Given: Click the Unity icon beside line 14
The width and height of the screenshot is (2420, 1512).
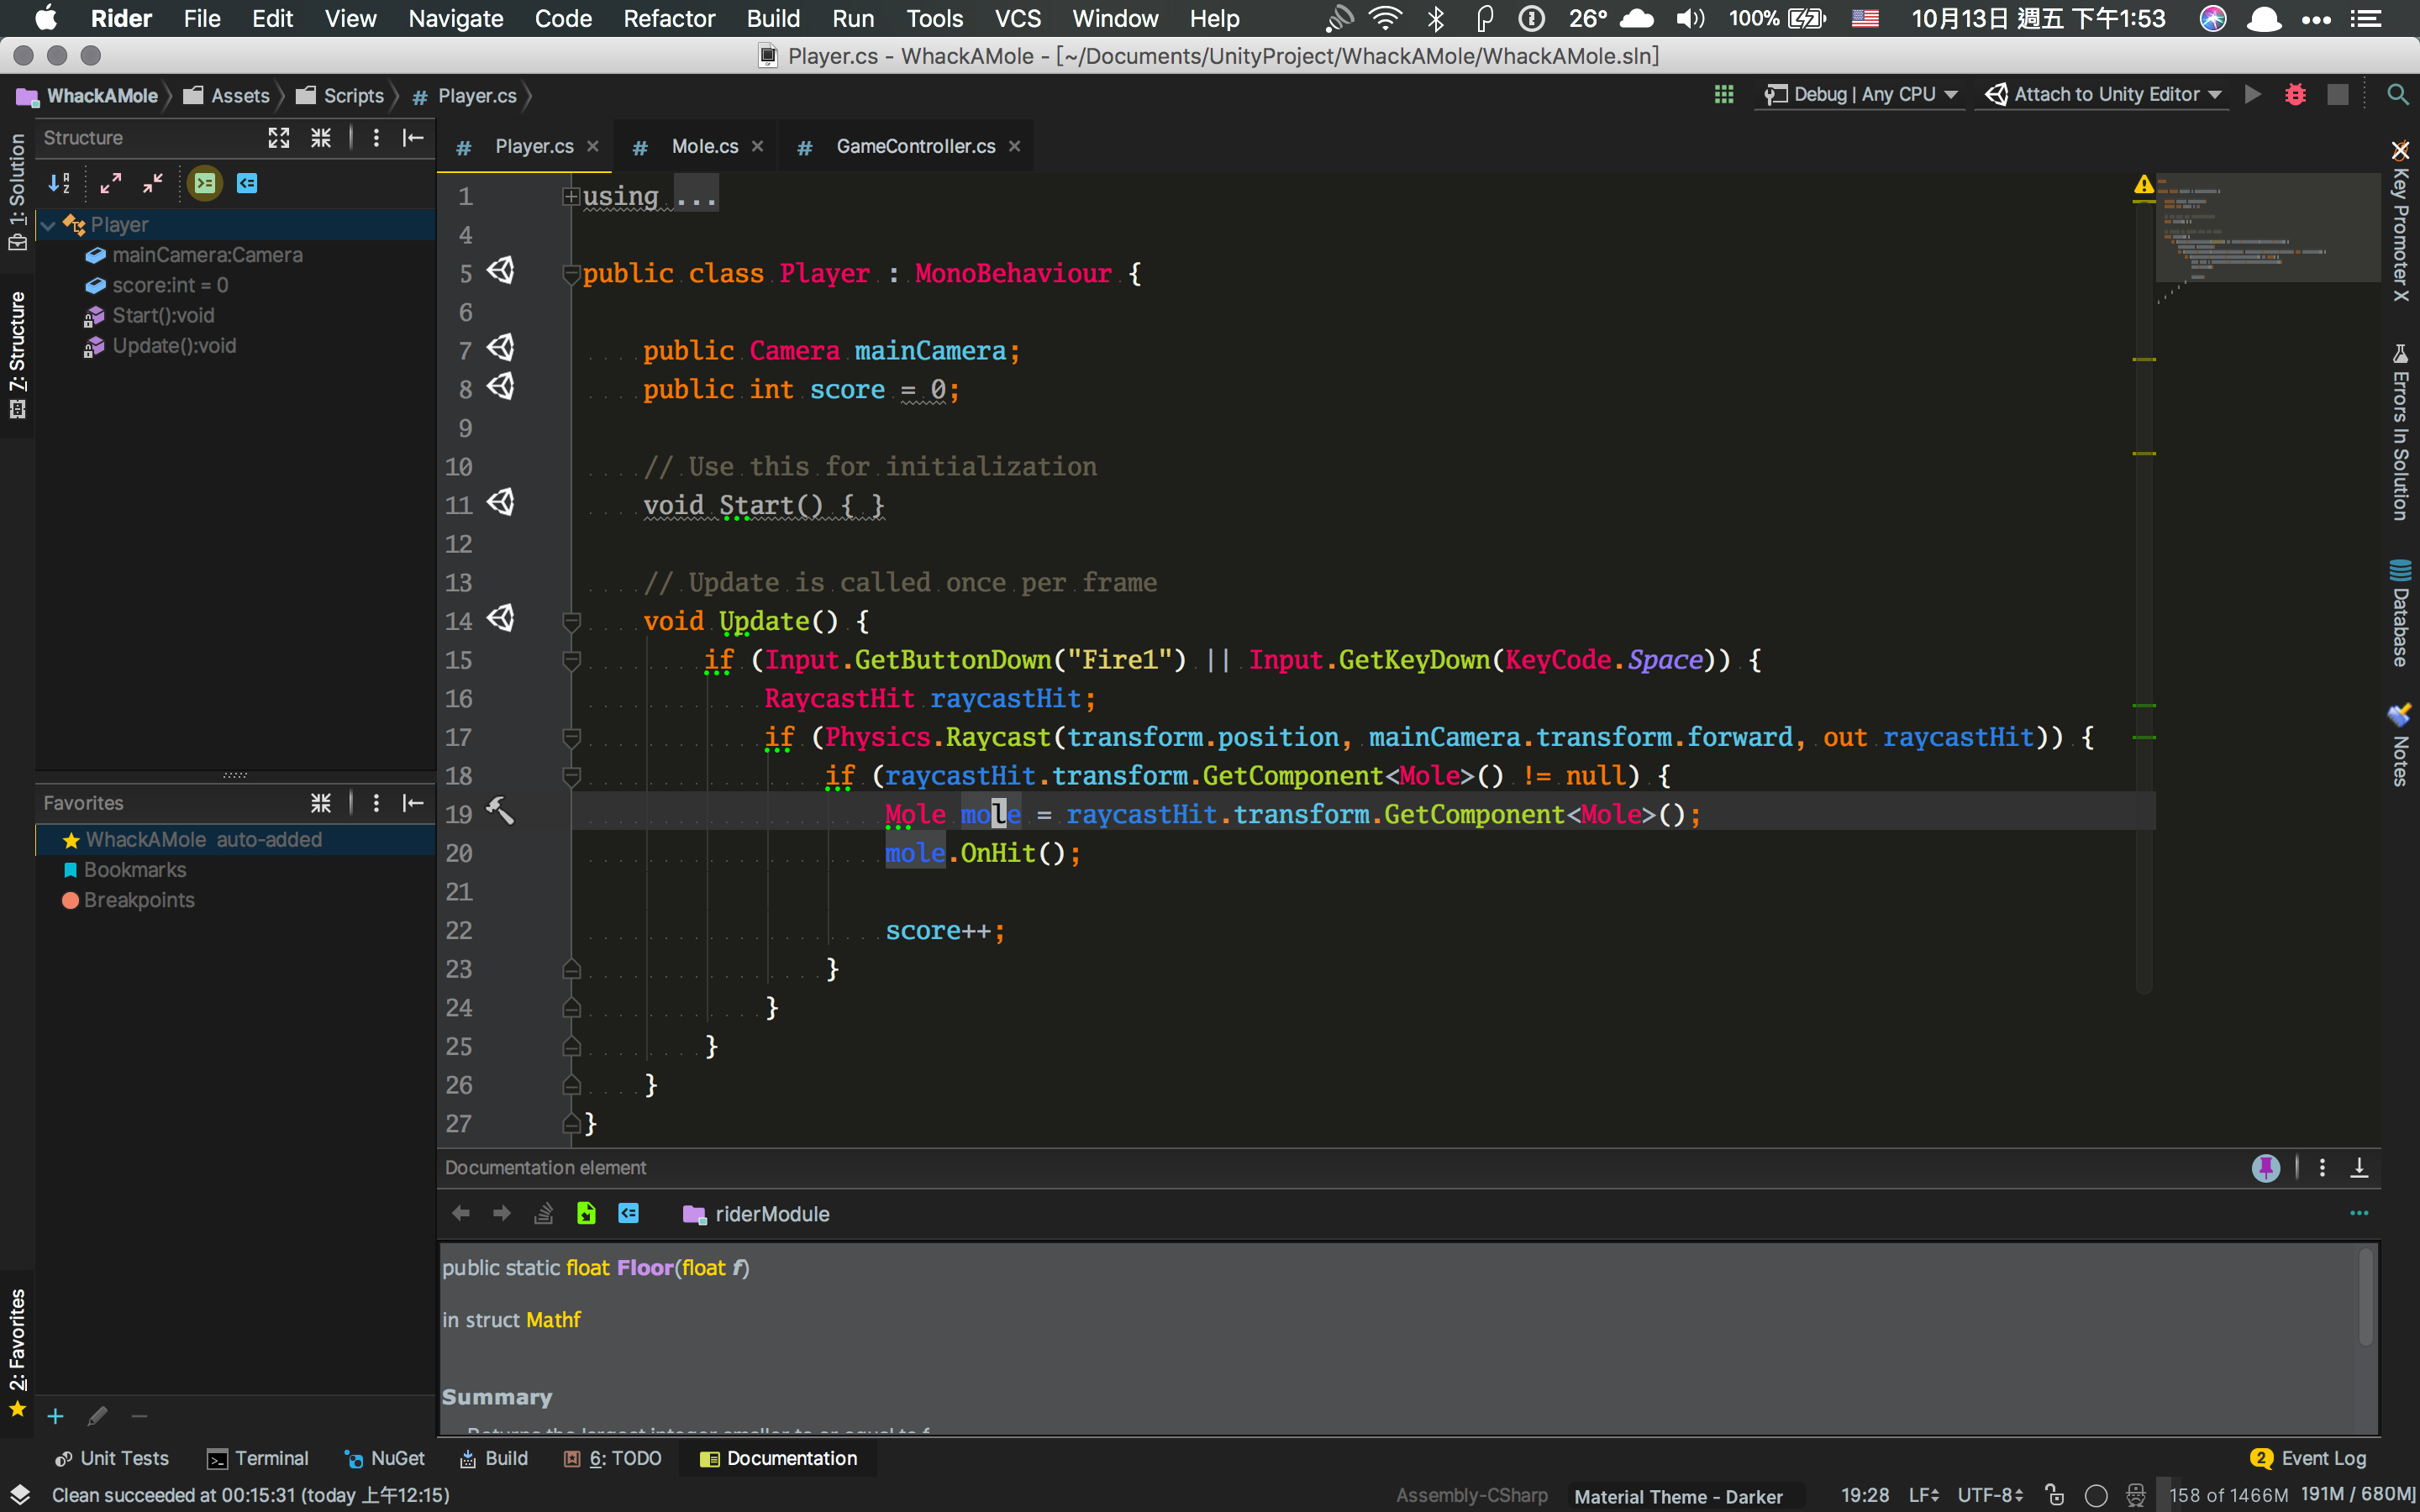Looking at the screenshot, I should click(500, 619).
